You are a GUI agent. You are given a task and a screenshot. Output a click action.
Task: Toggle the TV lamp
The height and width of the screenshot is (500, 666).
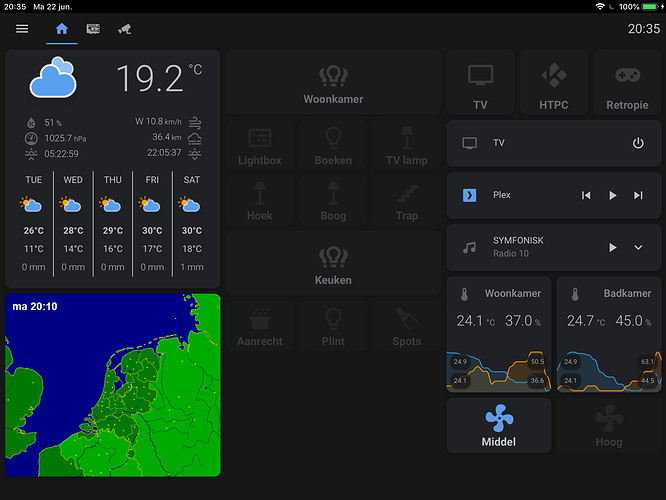[x=406, y=145]
